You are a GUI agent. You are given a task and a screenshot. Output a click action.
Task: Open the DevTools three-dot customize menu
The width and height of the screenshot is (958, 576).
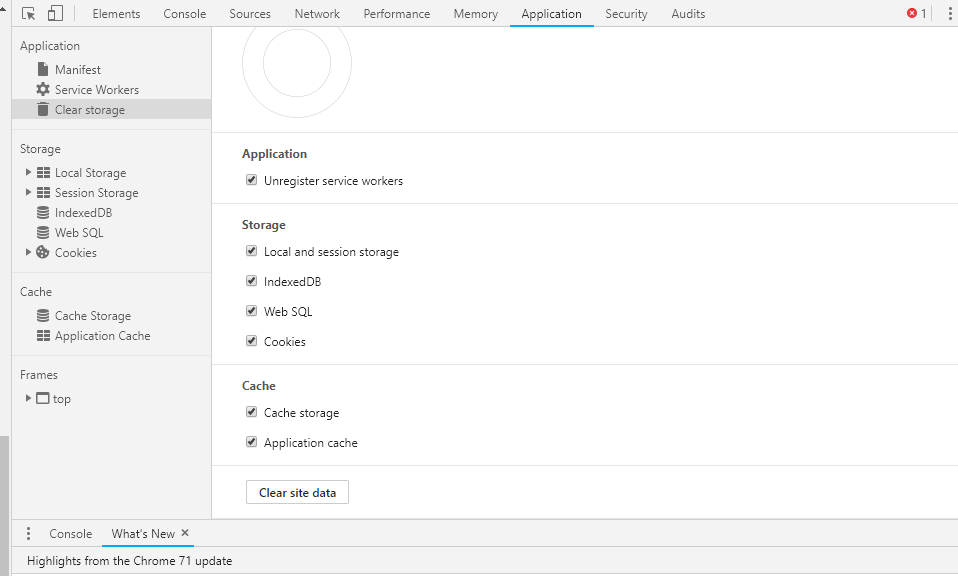pyautogui.click(x=949, y=14)
